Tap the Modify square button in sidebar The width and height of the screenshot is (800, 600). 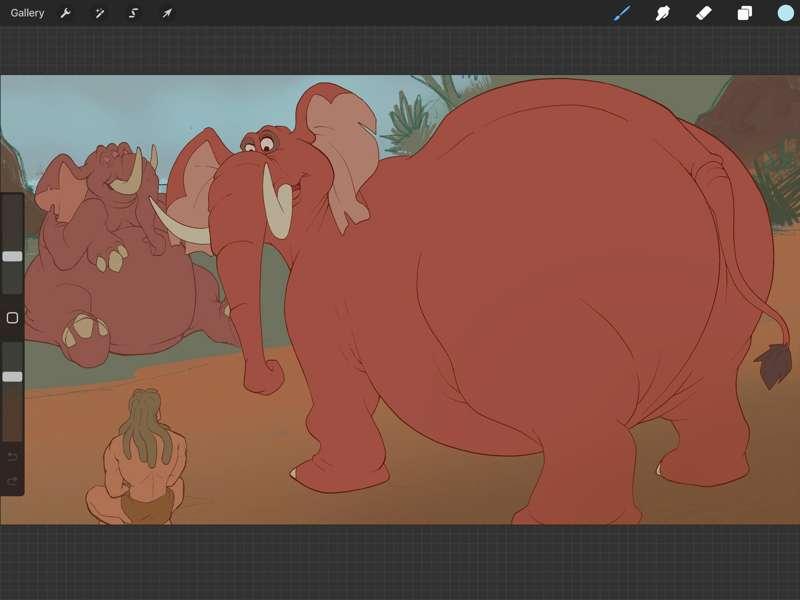12,318
